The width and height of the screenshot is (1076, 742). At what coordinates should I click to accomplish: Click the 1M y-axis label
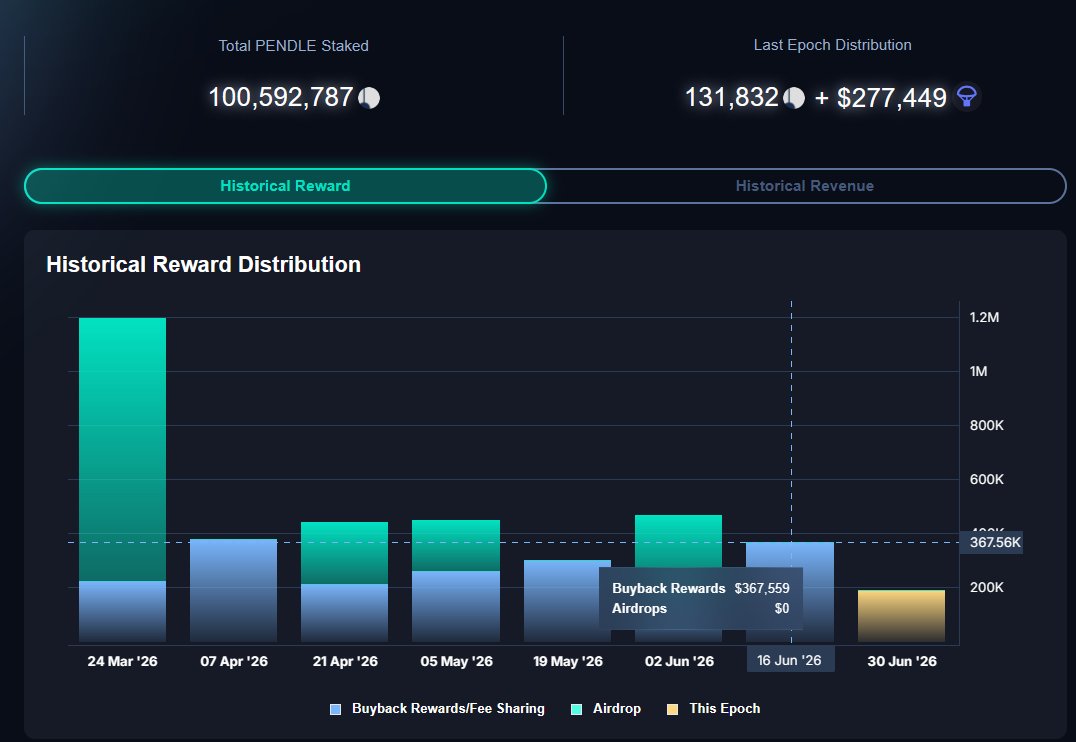point(978,371)
